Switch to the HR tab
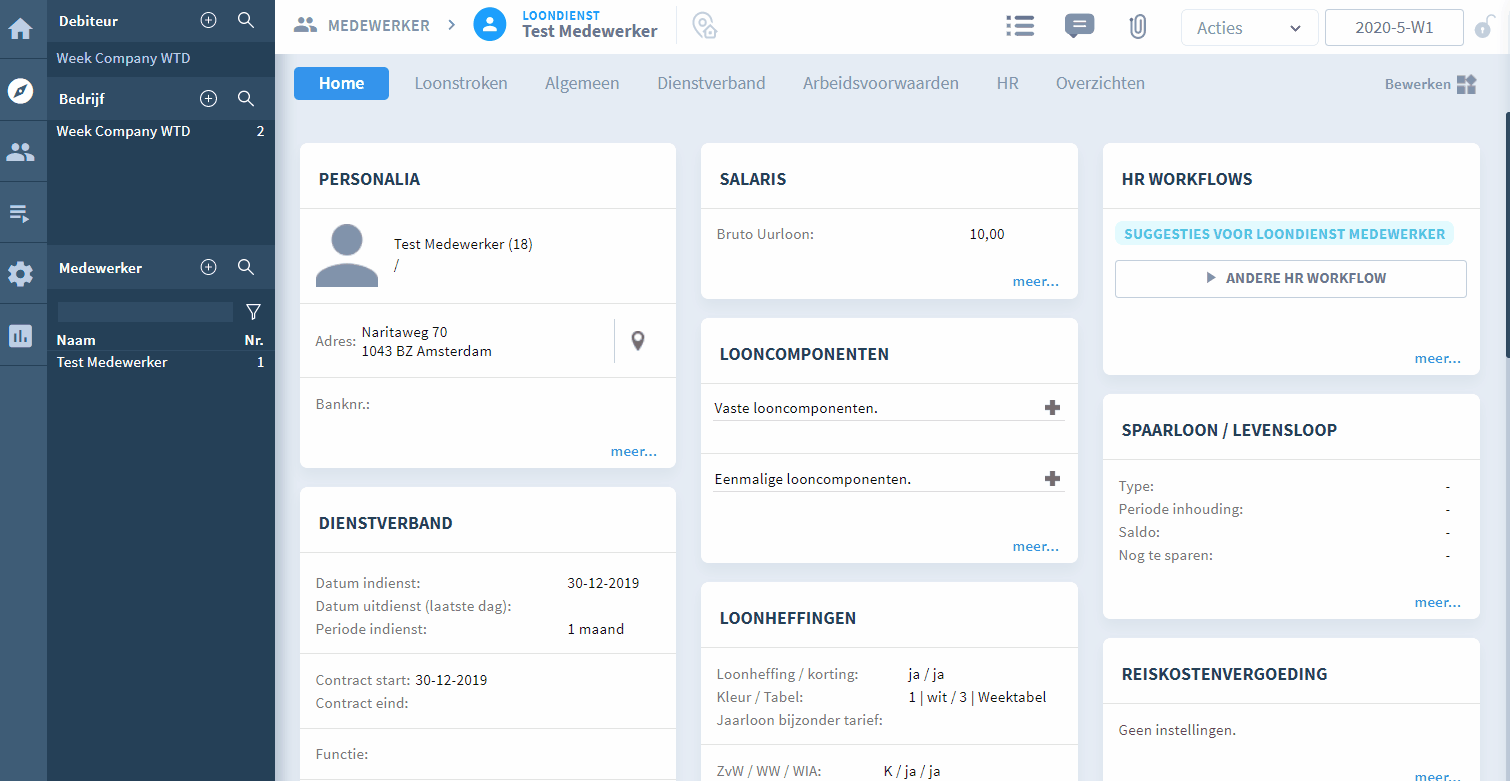 coord(1007,83)
